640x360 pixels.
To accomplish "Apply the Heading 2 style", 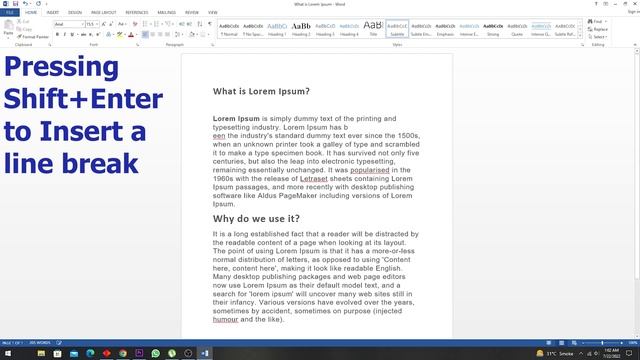I will point(301,29).
